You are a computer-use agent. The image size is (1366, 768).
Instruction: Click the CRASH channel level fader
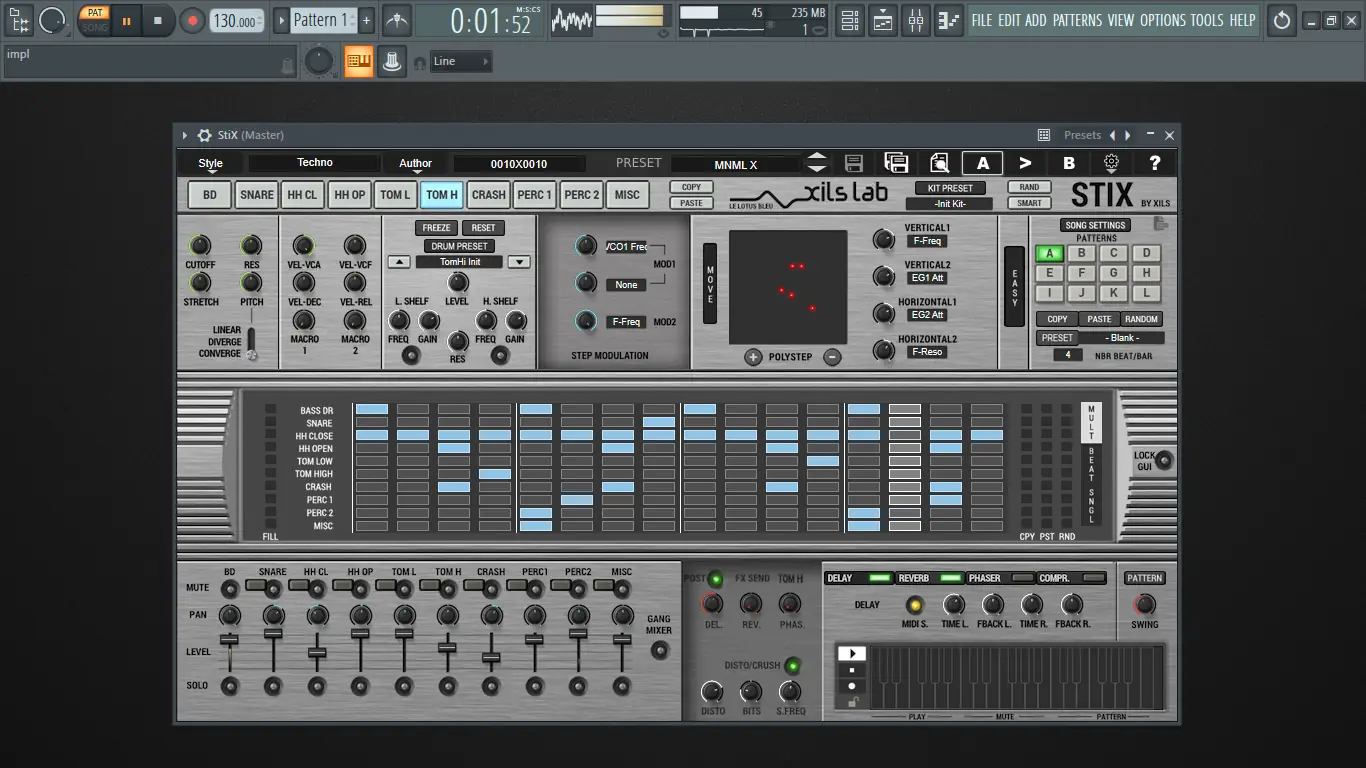point(491,658)
